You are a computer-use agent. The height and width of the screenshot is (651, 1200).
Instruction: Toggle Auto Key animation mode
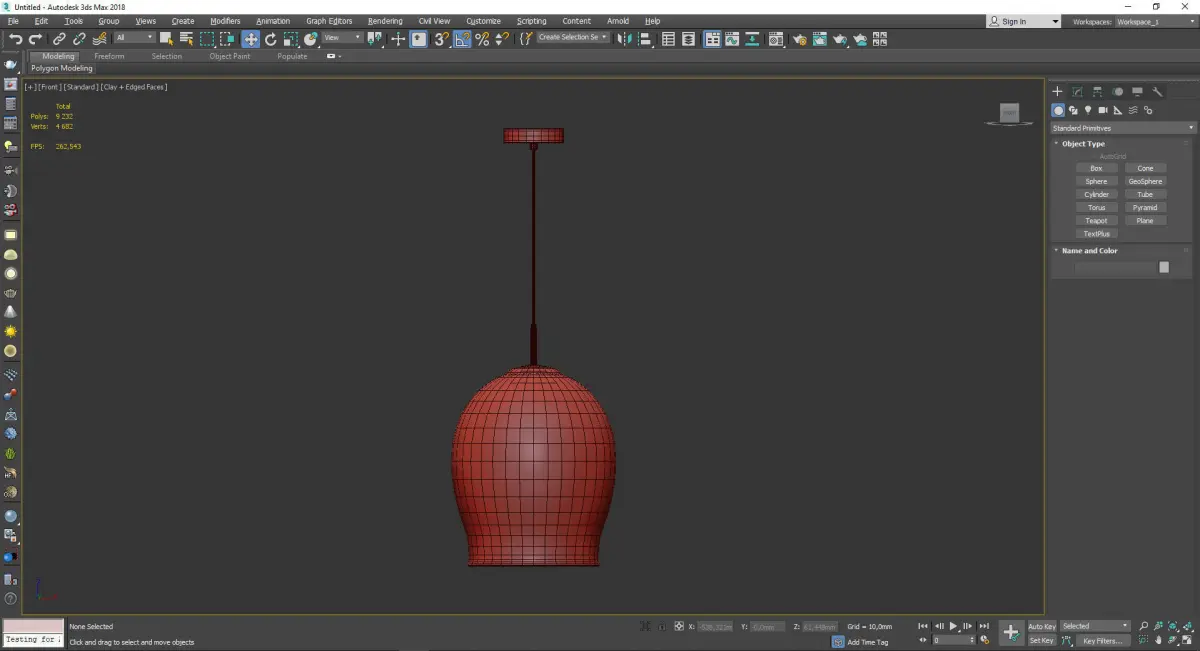point(1041,626)
